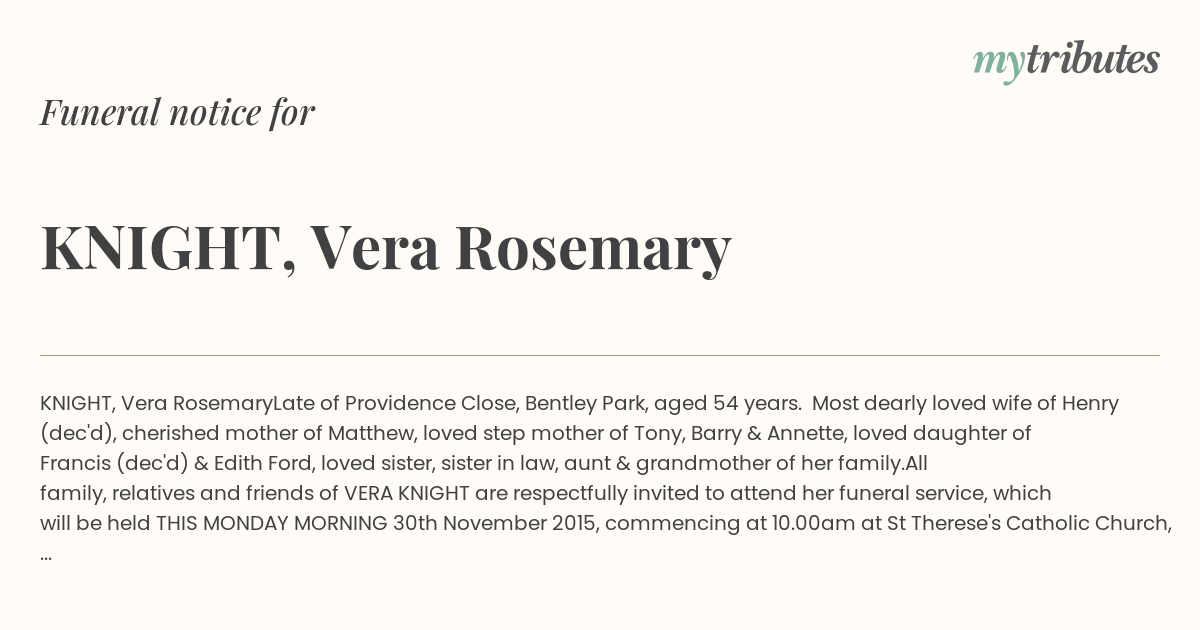
Task: Click the "KNIGHT, Vera Rosemary" heading
Action: point(386,248)
